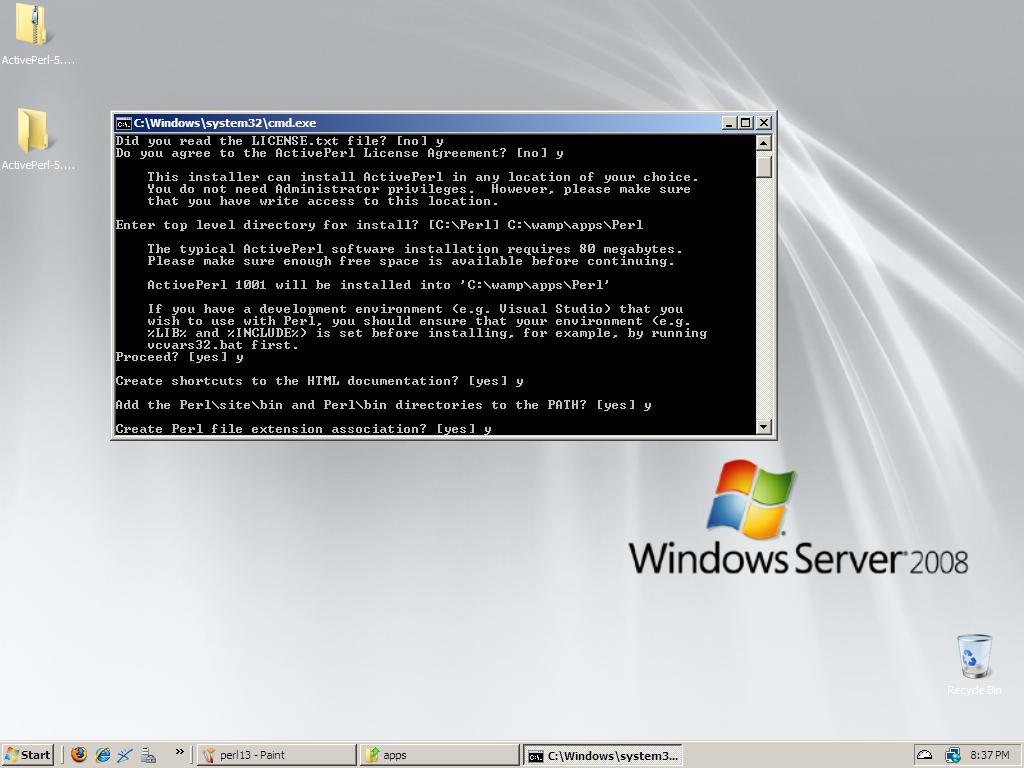The height and width of the screenshot is (768, 1024).
Task: Click the console vertical scrollbar thumb
Action: (764, 166)
